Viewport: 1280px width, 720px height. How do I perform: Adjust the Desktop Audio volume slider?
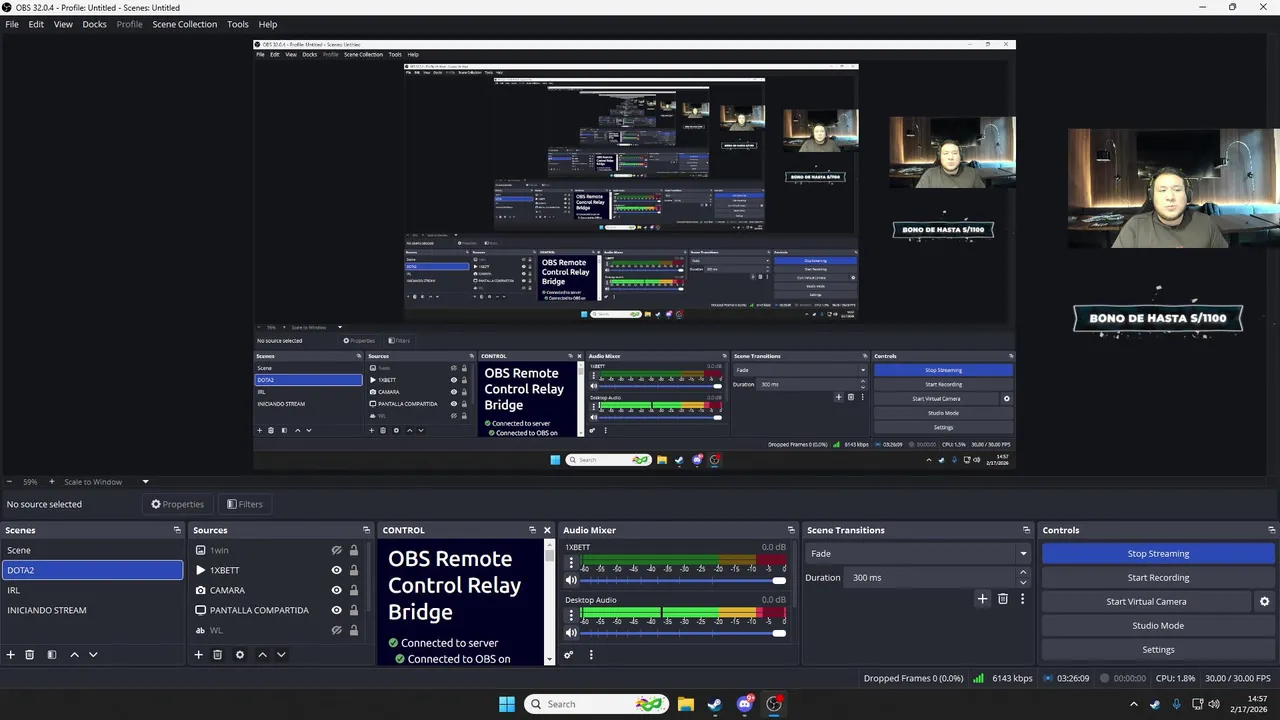[x=683, y=633]
